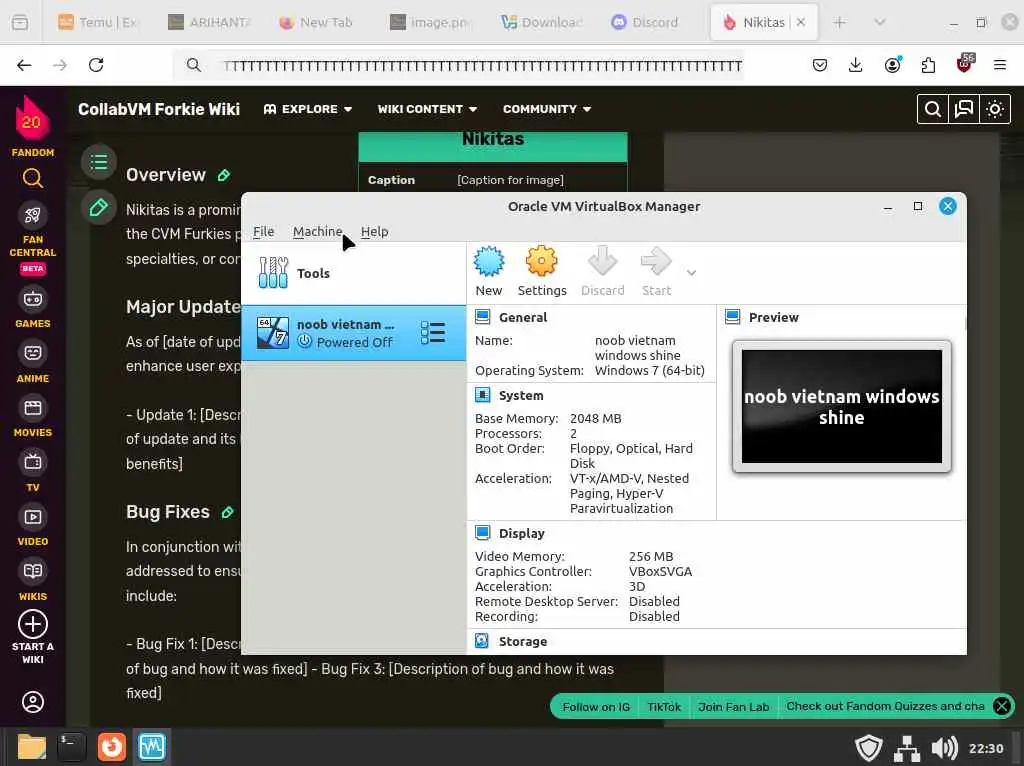This screenshot has width=1024, height=766.
Task: Click the General section header
Action: [x=522, y=317]
